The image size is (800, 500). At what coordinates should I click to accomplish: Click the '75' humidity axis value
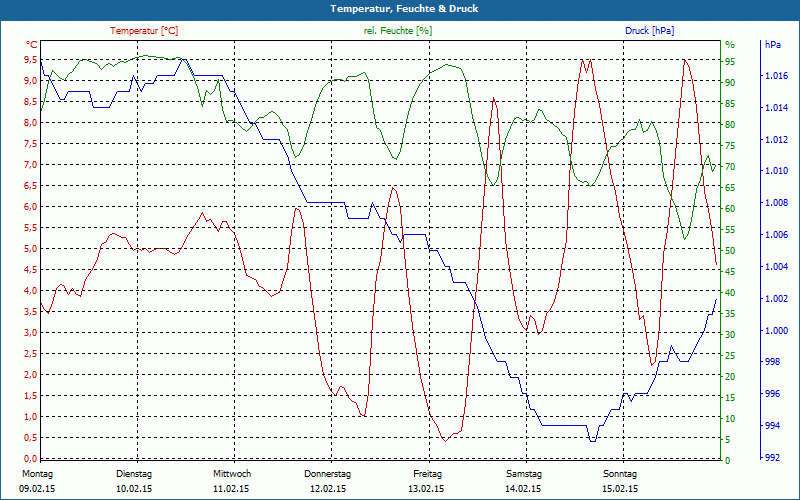pos(731,146)
